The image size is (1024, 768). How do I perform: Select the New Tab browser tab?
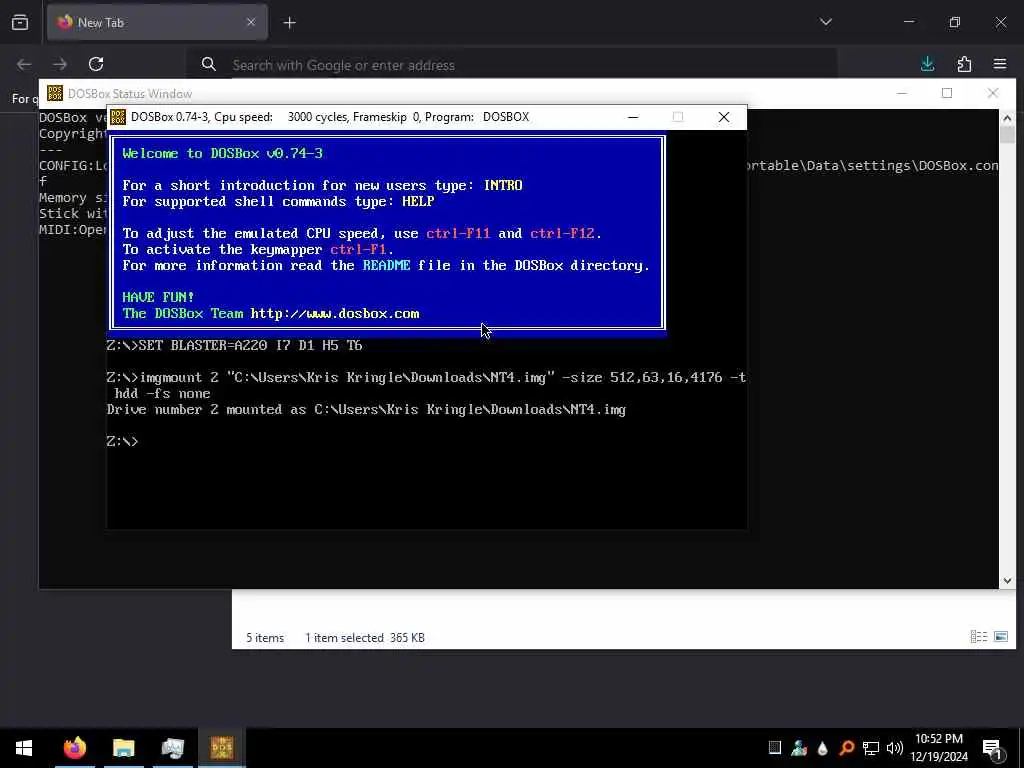coord(157,23)
